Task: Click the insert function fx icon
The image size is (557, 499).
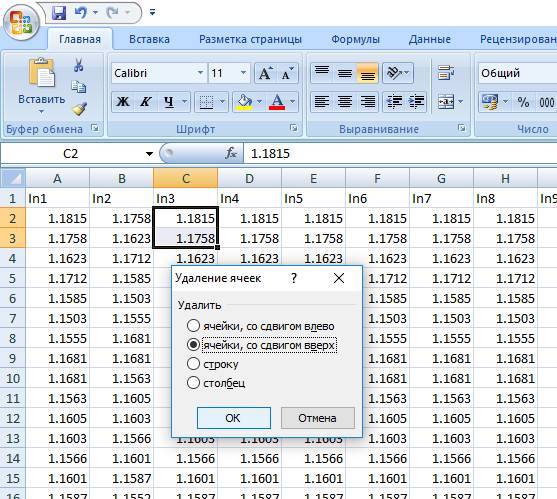Action: pos(231,153)
